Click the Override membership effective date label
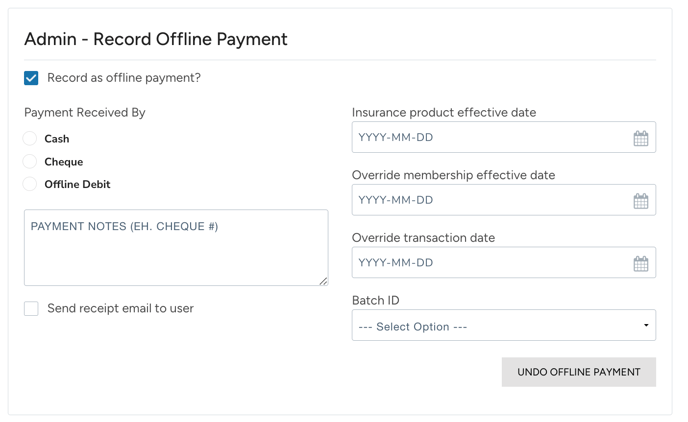 [x=453, y=175]
